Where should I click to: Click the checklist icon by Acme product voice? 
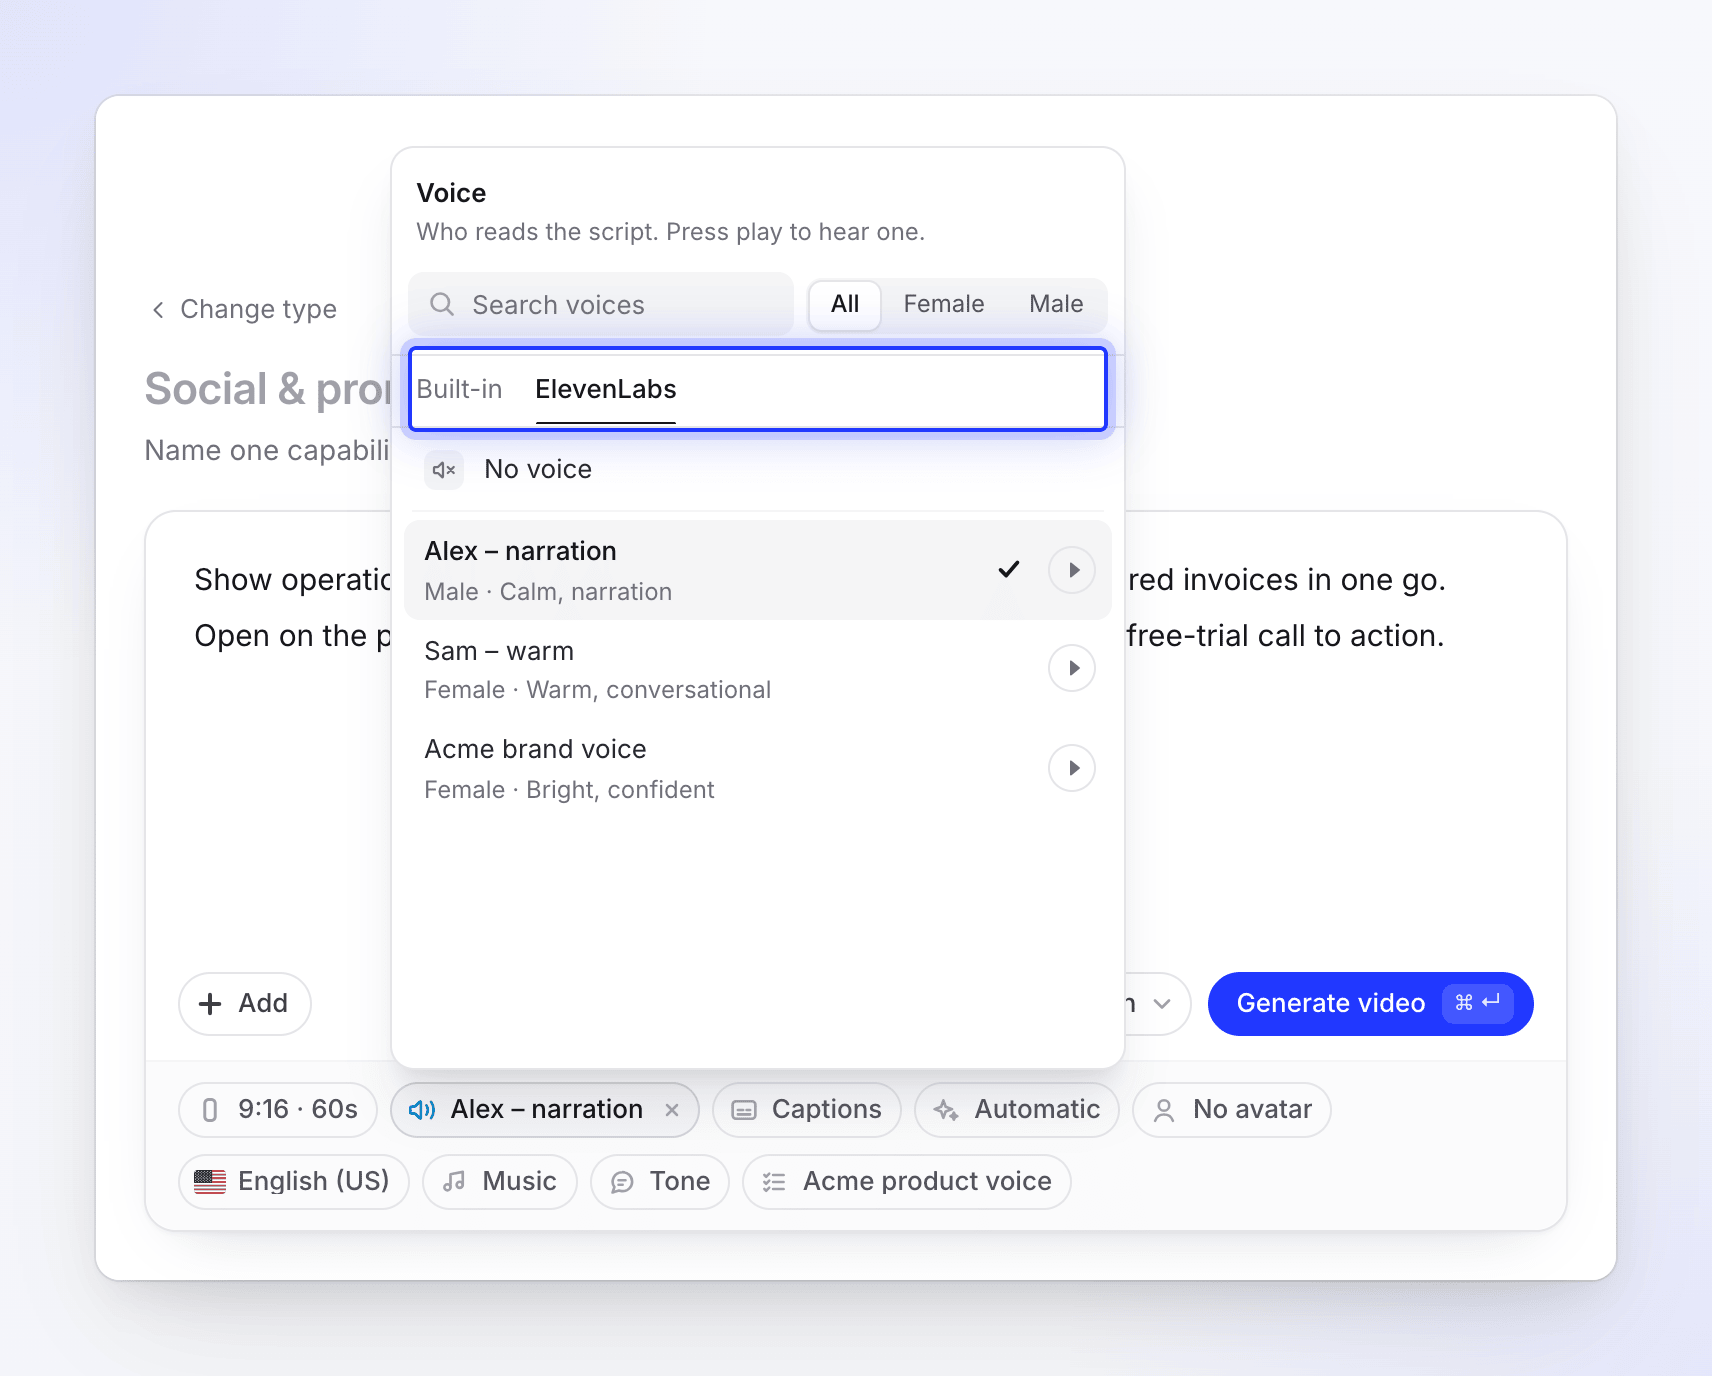click(x=774, y=1182)
